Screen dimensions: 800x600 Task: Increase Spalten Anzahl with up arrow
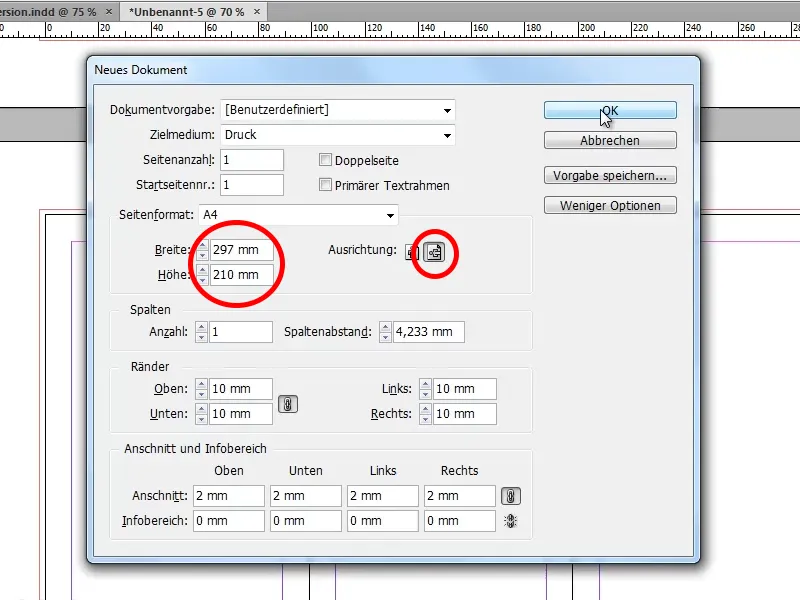pos(202,327)
